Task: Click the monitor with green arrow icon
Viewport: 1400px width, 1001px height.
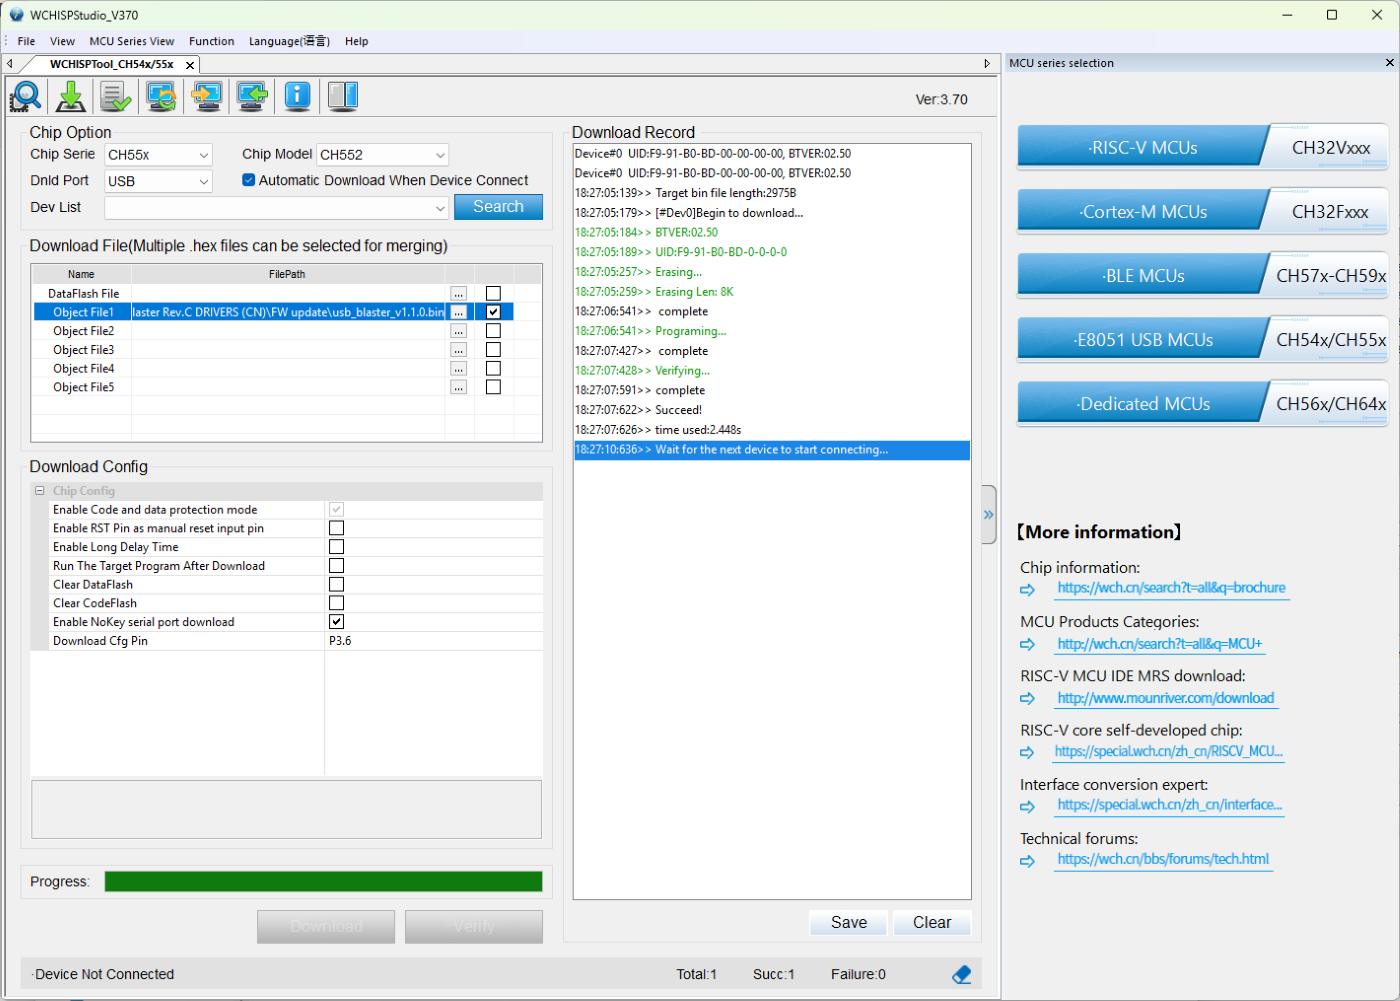Action: tap(252, 96)
